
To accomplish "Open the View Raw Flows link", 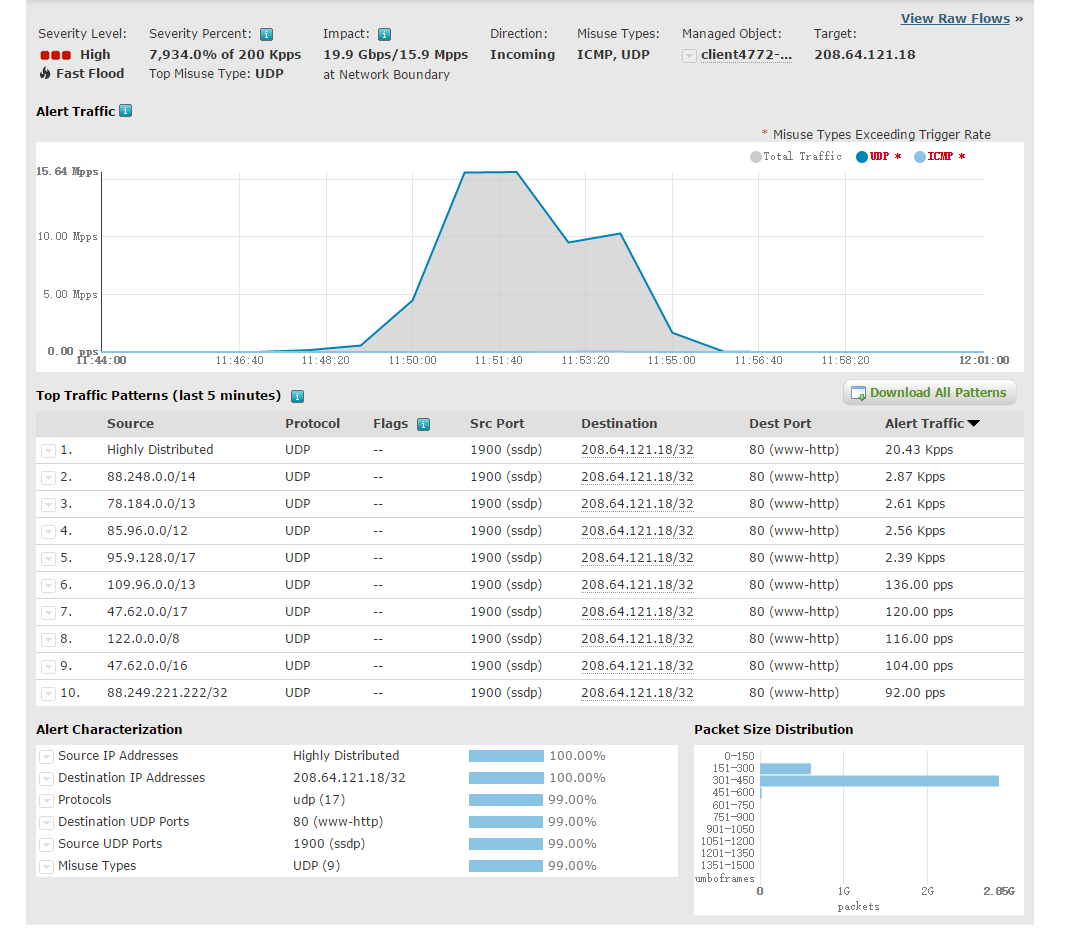I will pyautogui.click(x=955, y=19).
